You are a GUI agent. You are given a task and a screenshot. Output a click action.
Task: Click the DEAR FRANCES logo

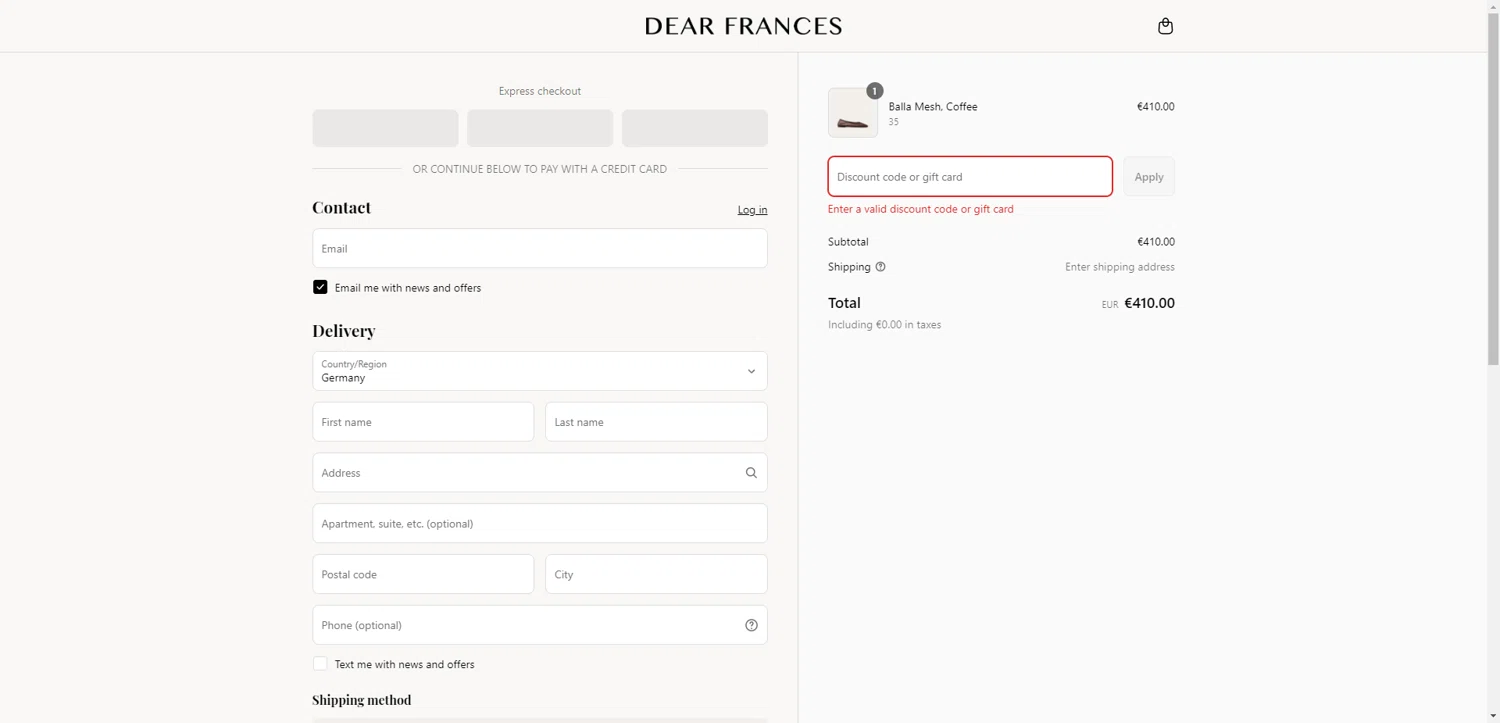(743, 26)
